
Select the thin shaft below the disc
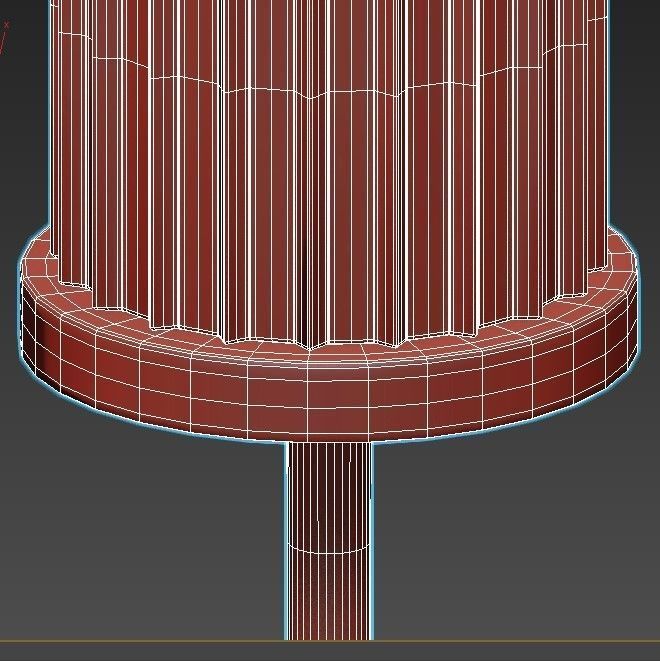329,541
